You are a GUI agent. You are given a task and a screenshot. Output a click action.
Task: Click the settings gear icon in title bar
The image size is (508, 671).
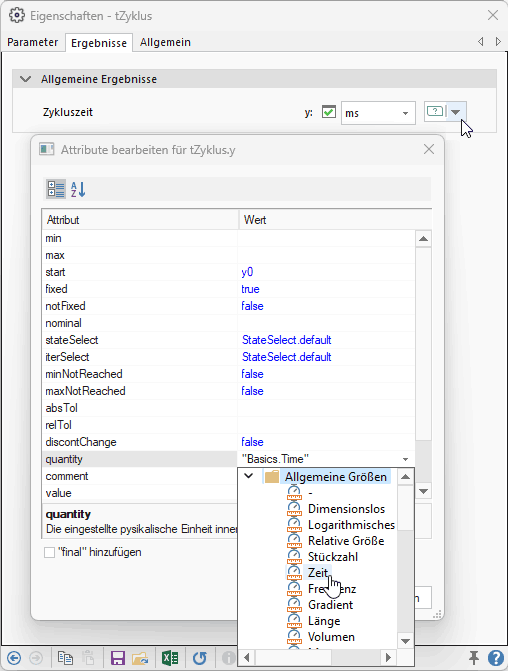17,16
